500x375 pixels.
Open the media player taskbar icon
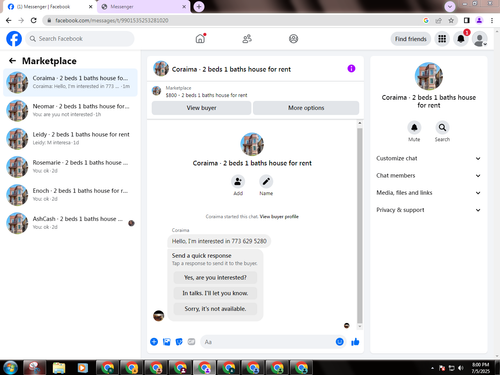coord(82,368)
